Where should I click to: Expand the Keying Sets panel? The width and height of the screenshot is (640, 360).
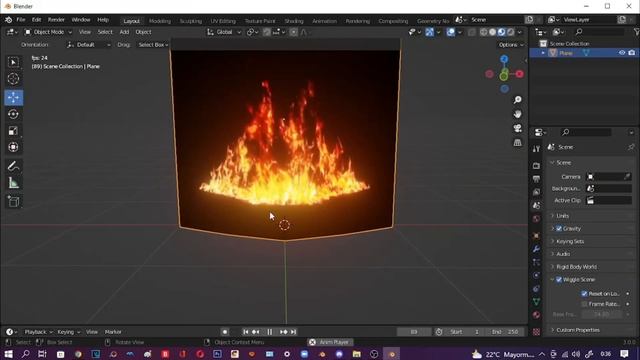(x=570, y=241)
